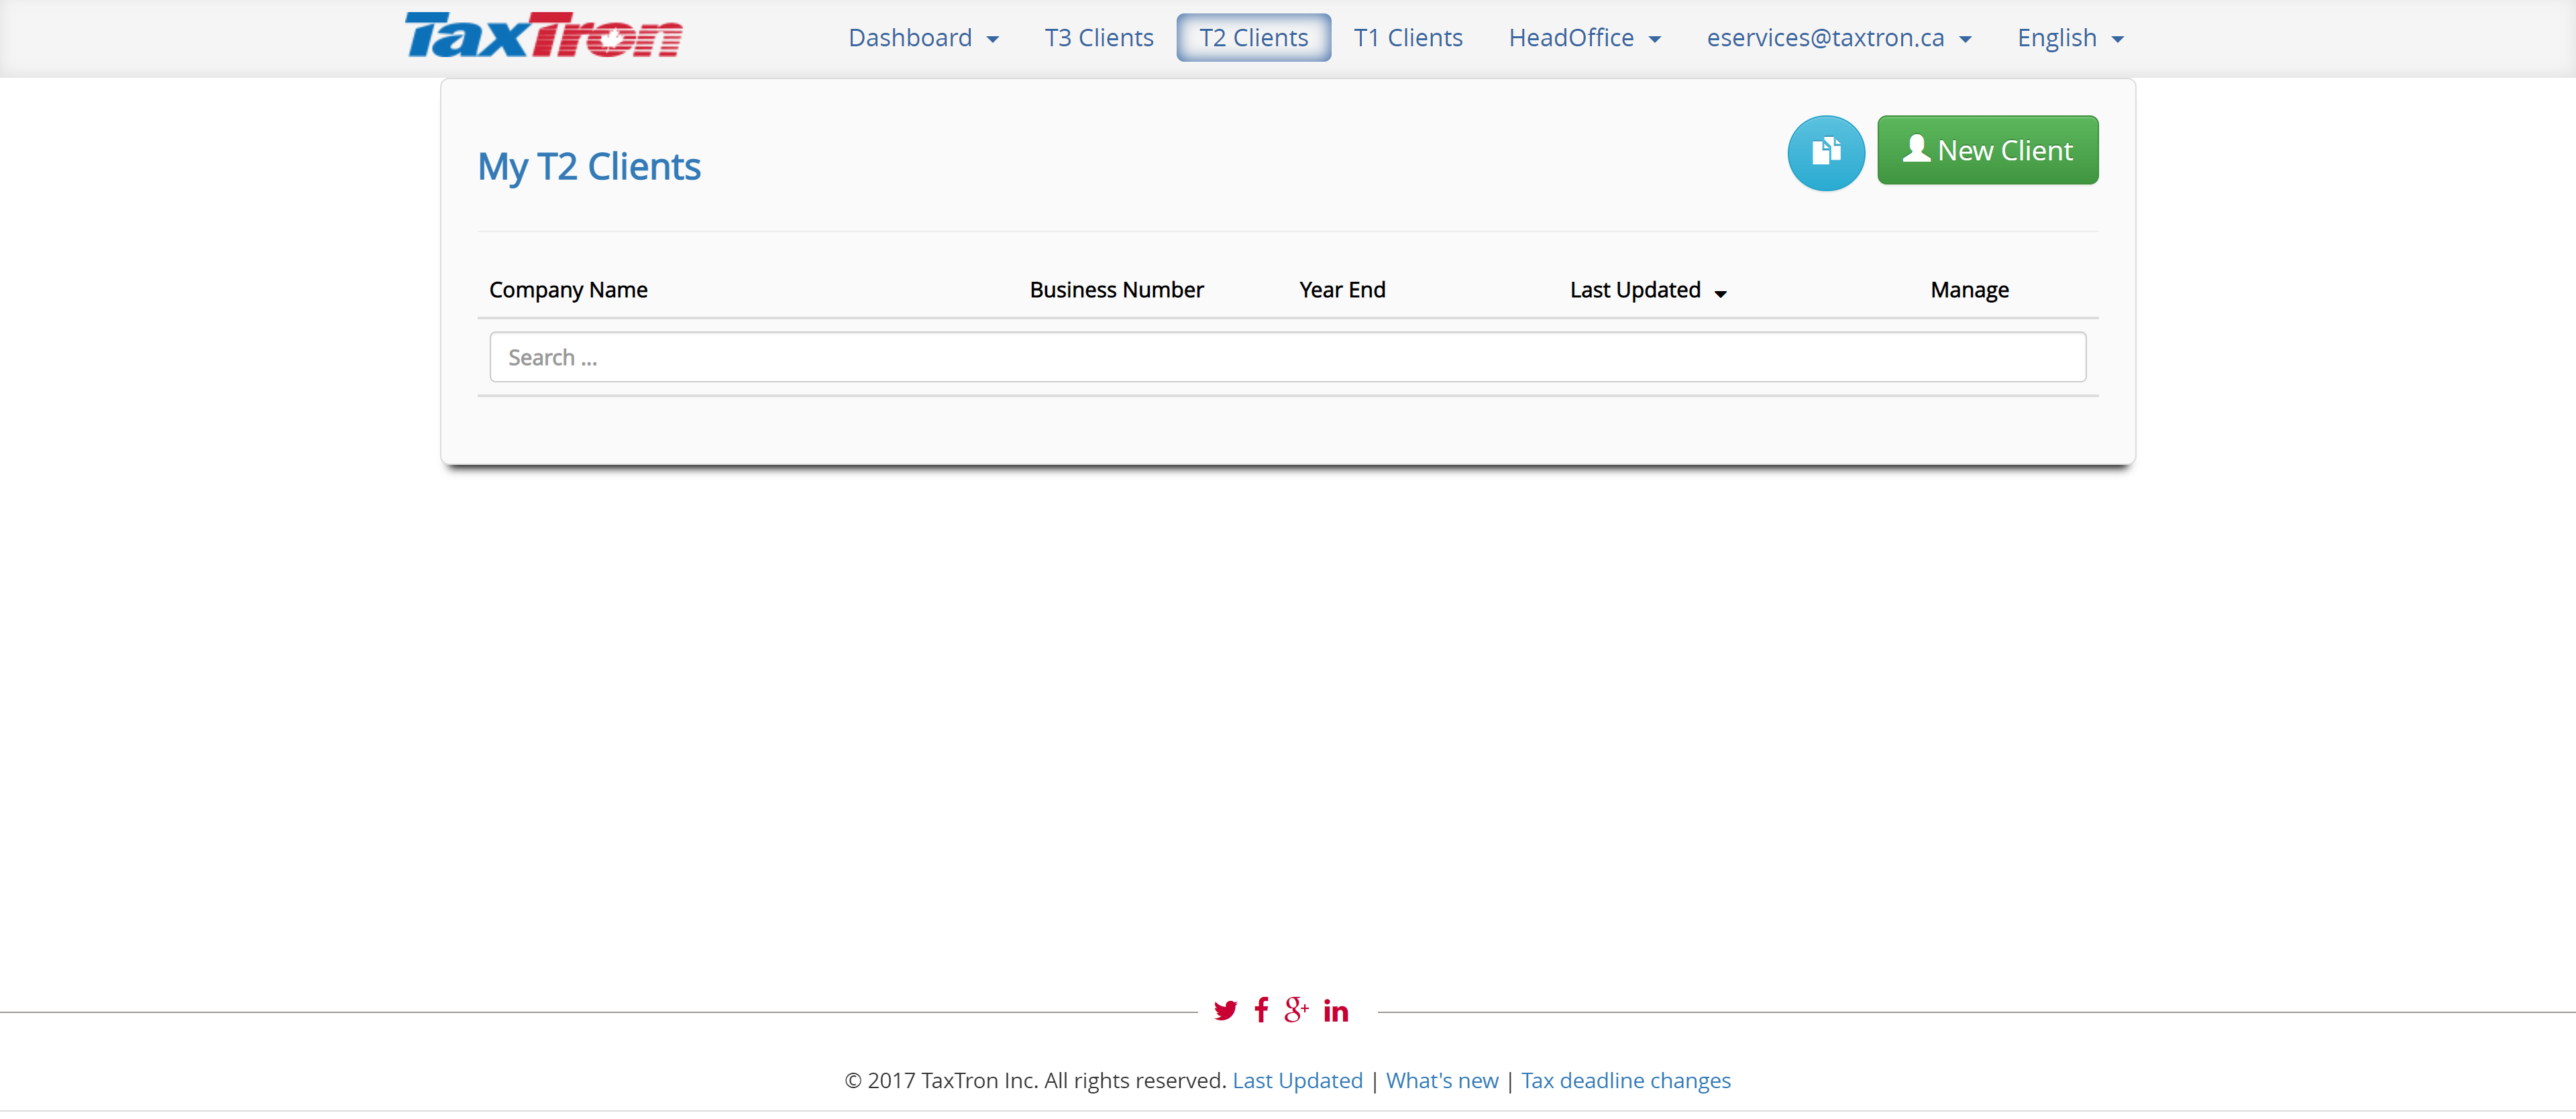Open the Tax deadline changes link
2576x1119 pixels.
(x=1625, y=1080)
